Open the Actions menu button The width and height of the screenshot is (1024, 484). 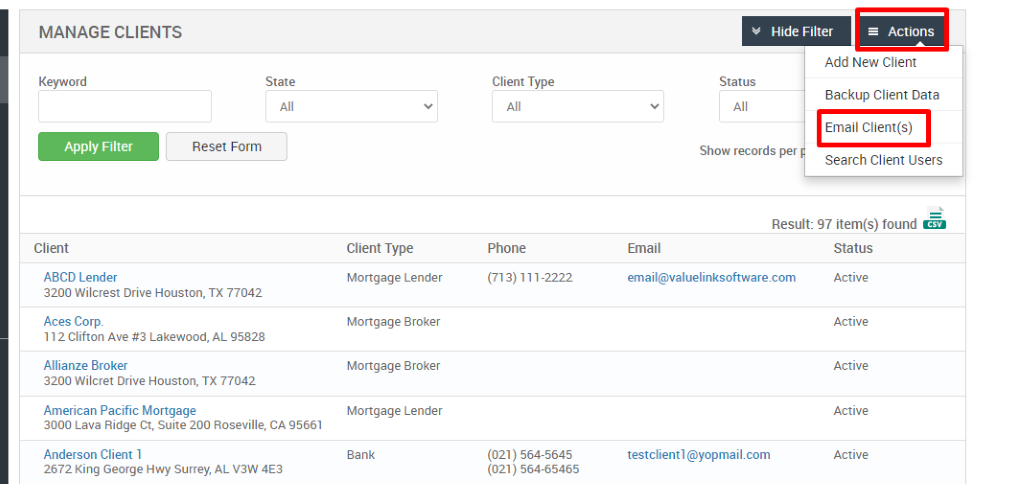(902, 31)
